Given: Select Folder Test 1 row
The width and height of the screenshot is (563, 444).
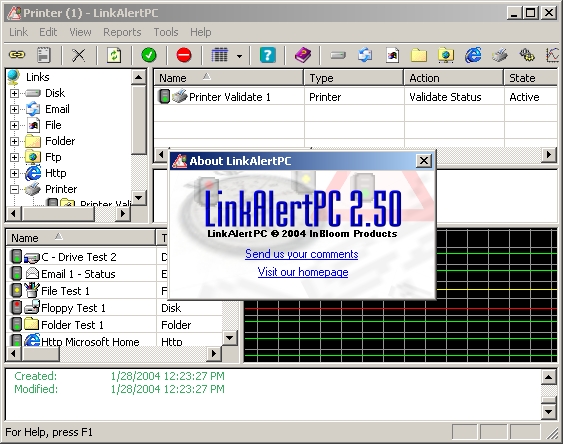Looking at the screenshot, I should point(115,325).
